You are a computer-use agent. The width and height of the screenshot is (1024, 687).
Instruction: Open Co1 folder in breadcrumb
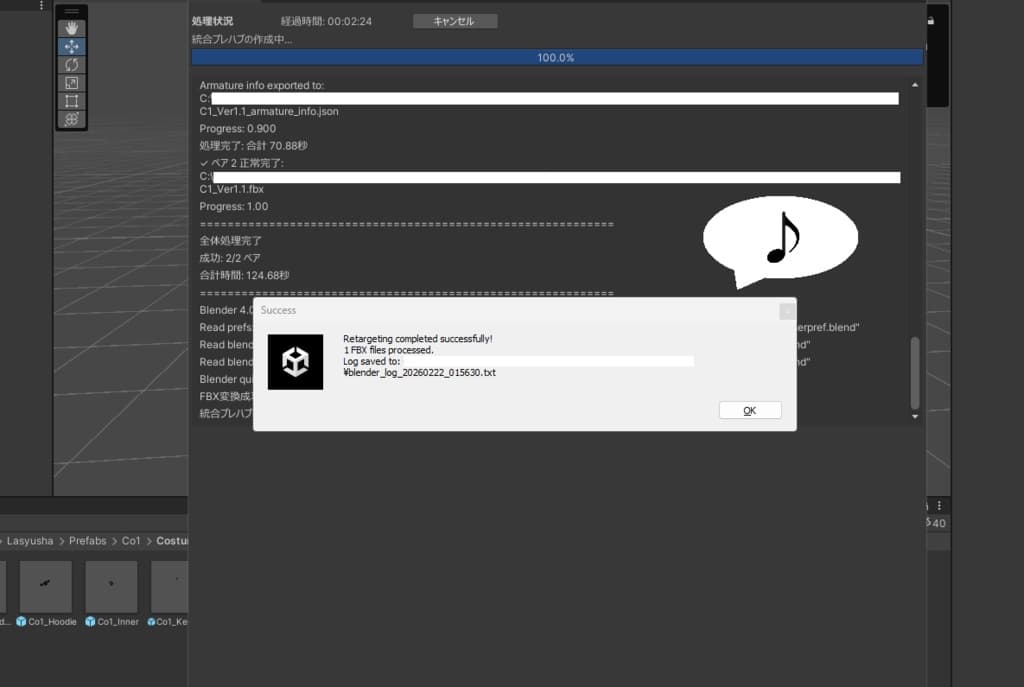(131, 541)
